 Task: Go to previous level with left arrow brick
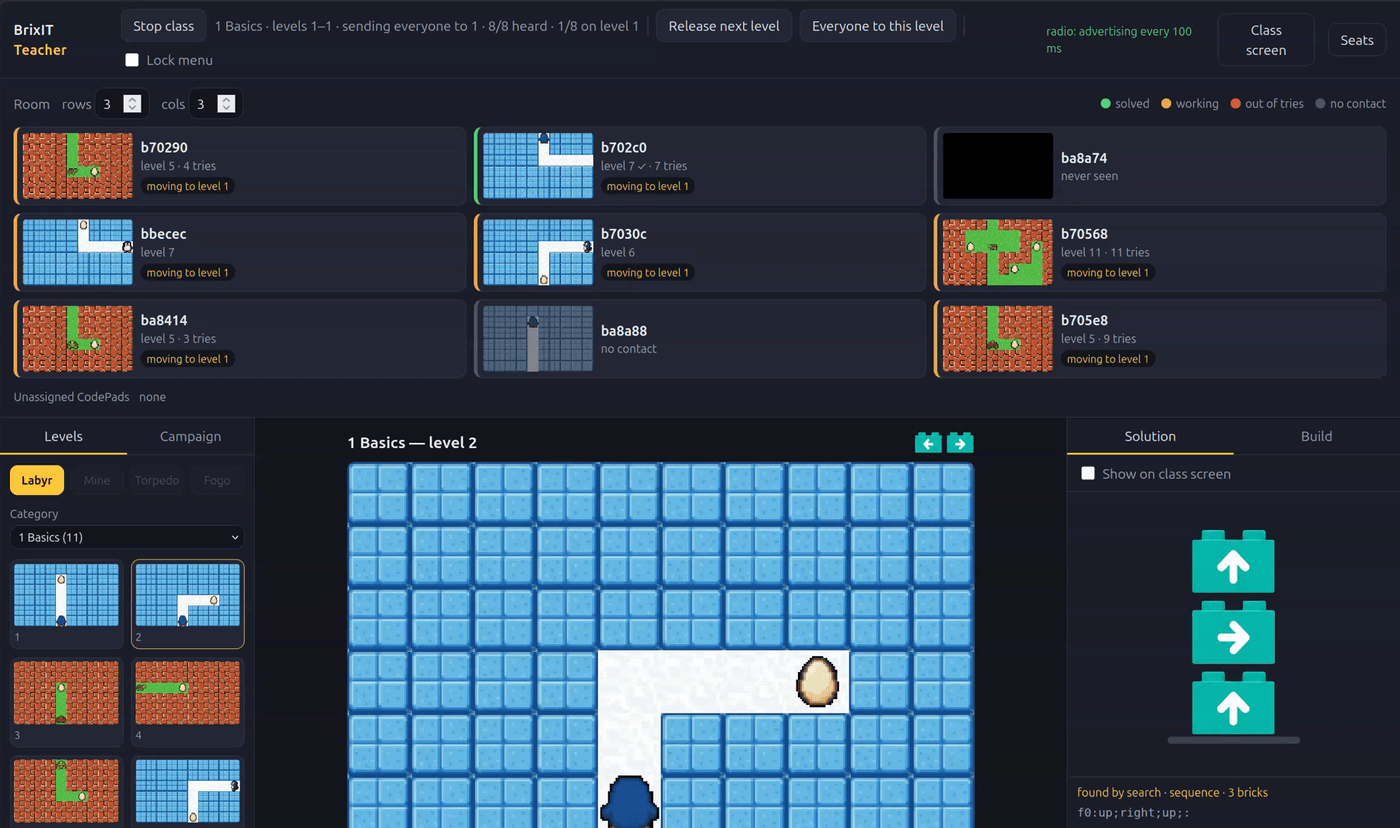click(928, 443)
